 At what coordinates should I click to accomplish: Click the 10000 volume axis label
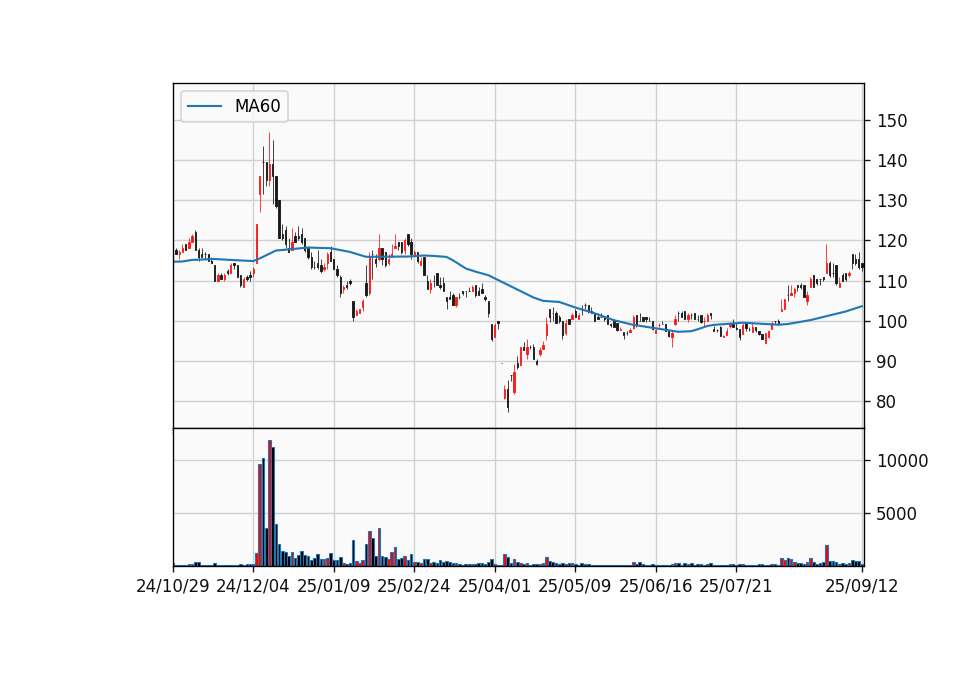[902, 461]
